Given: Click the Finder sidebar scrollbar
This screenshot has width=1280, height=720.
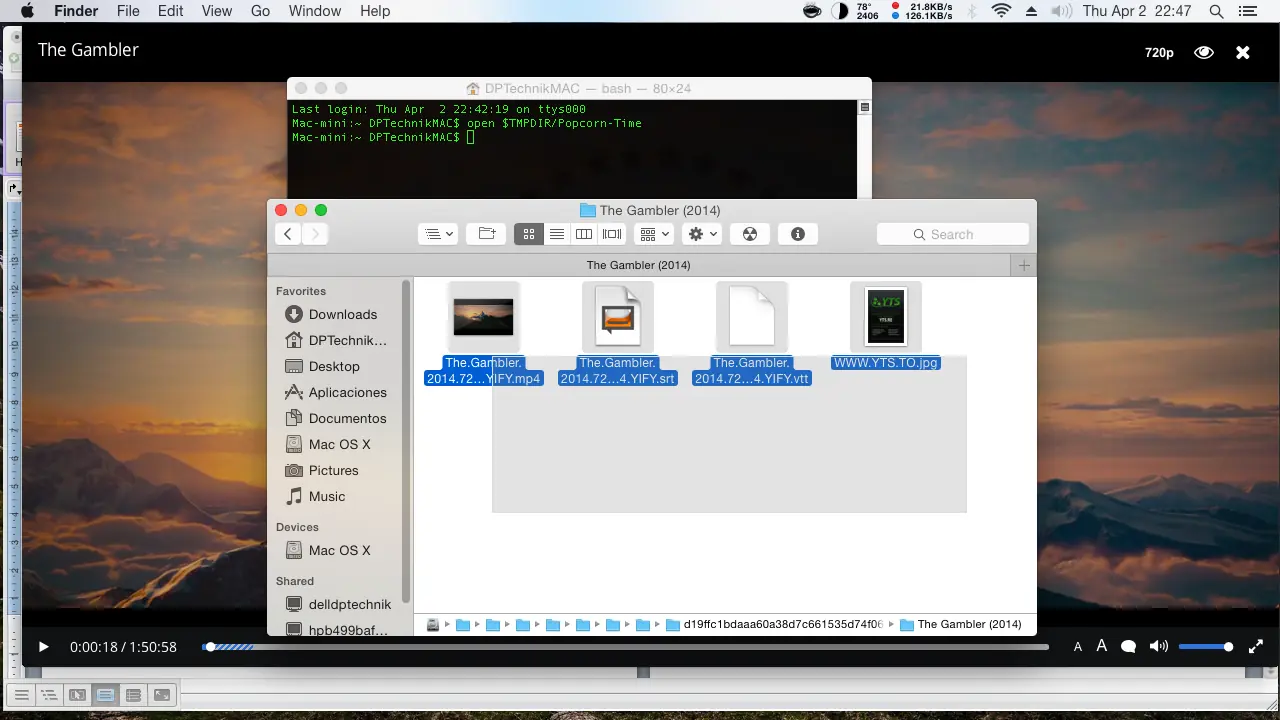Looking at the screenshot, I should pyautogui.click(x=406, y=440).
